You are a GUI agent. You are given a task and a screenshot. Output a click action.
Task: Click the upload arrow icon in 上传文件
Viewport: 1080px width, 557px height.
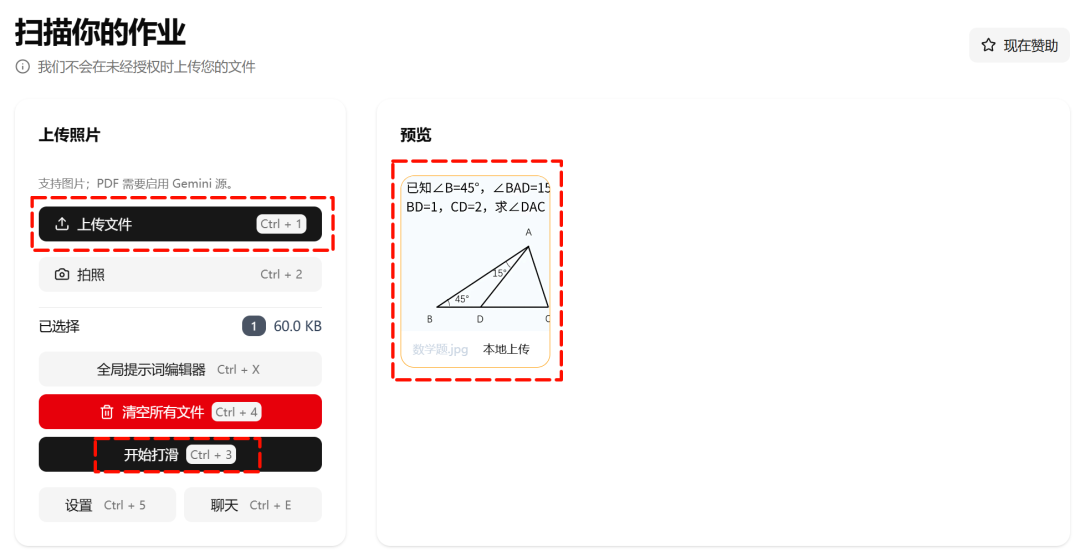[x=62, y=224]
